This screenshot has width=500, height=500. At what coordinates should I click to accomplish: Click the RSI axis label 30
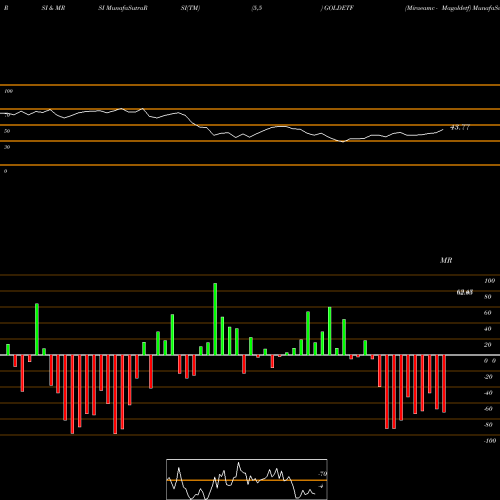(x=7, y=147)
